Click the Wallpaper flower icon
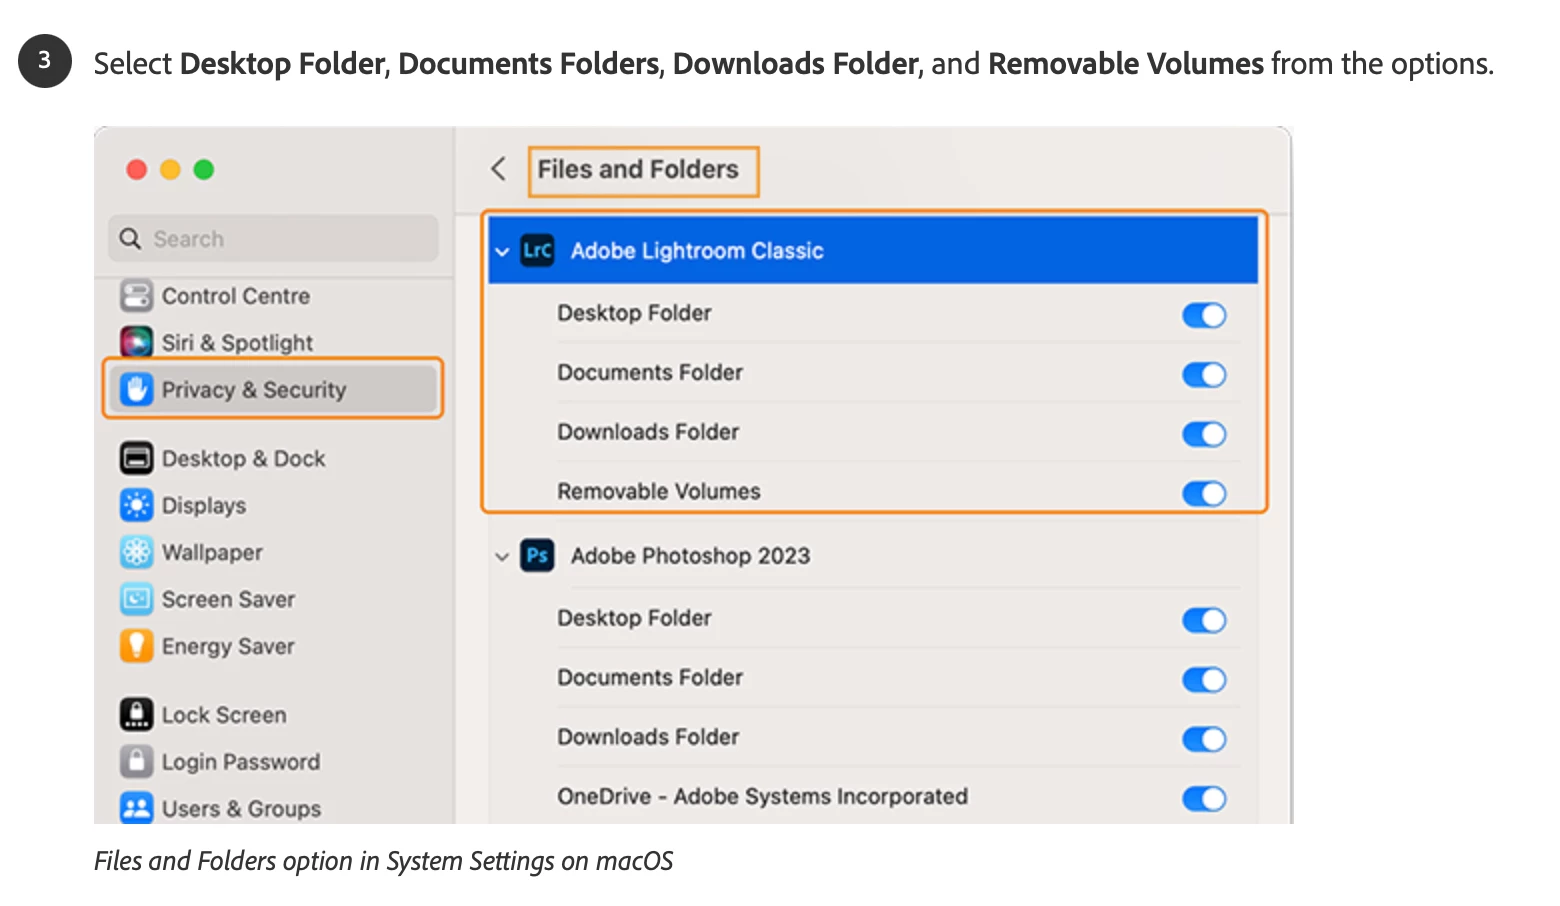 pos(136,552)
